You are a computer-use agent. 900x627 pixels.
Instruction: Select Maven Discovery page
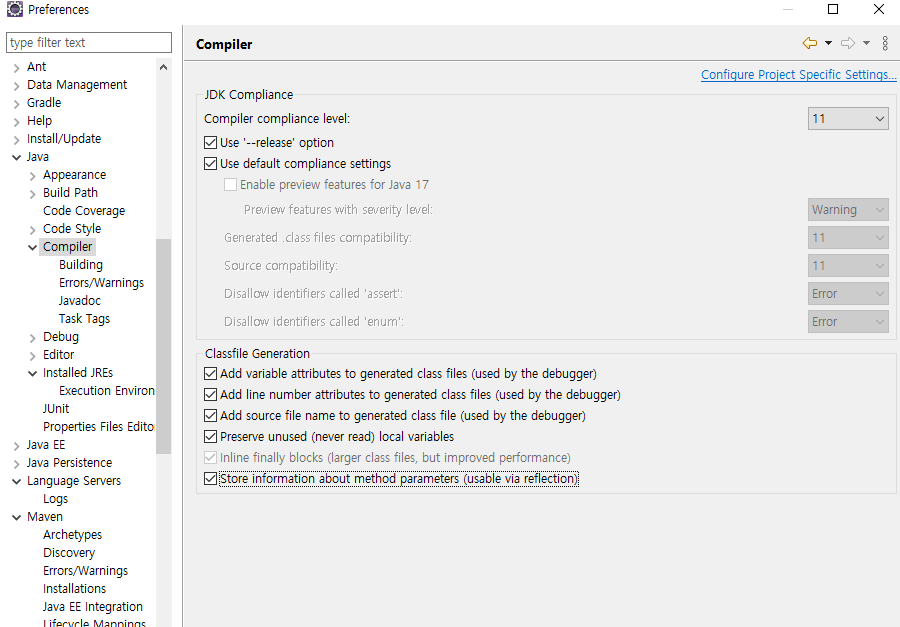coord(69,553)
